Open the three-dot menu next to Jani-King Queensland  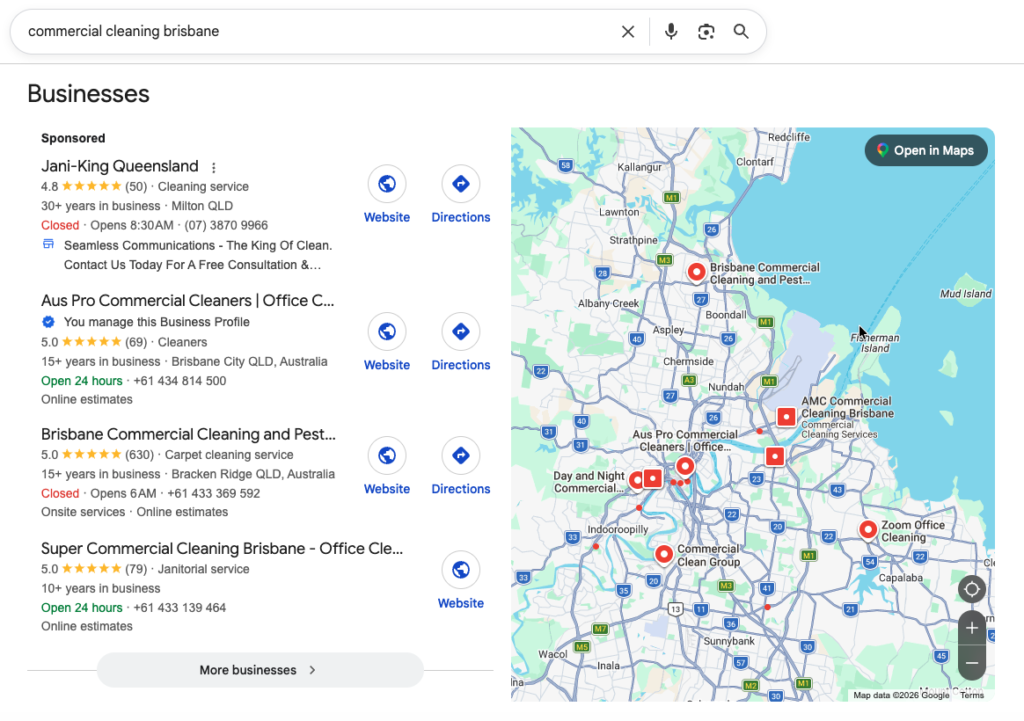pos(214,167)
